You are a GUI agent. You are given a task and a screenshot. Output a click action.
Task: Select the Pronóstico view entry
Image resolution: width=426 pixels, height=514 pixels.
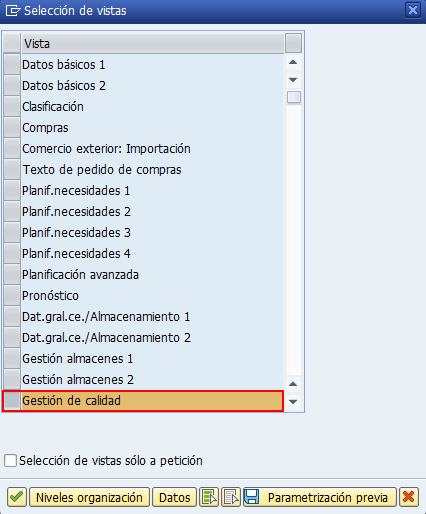click(x=50, y=296)
